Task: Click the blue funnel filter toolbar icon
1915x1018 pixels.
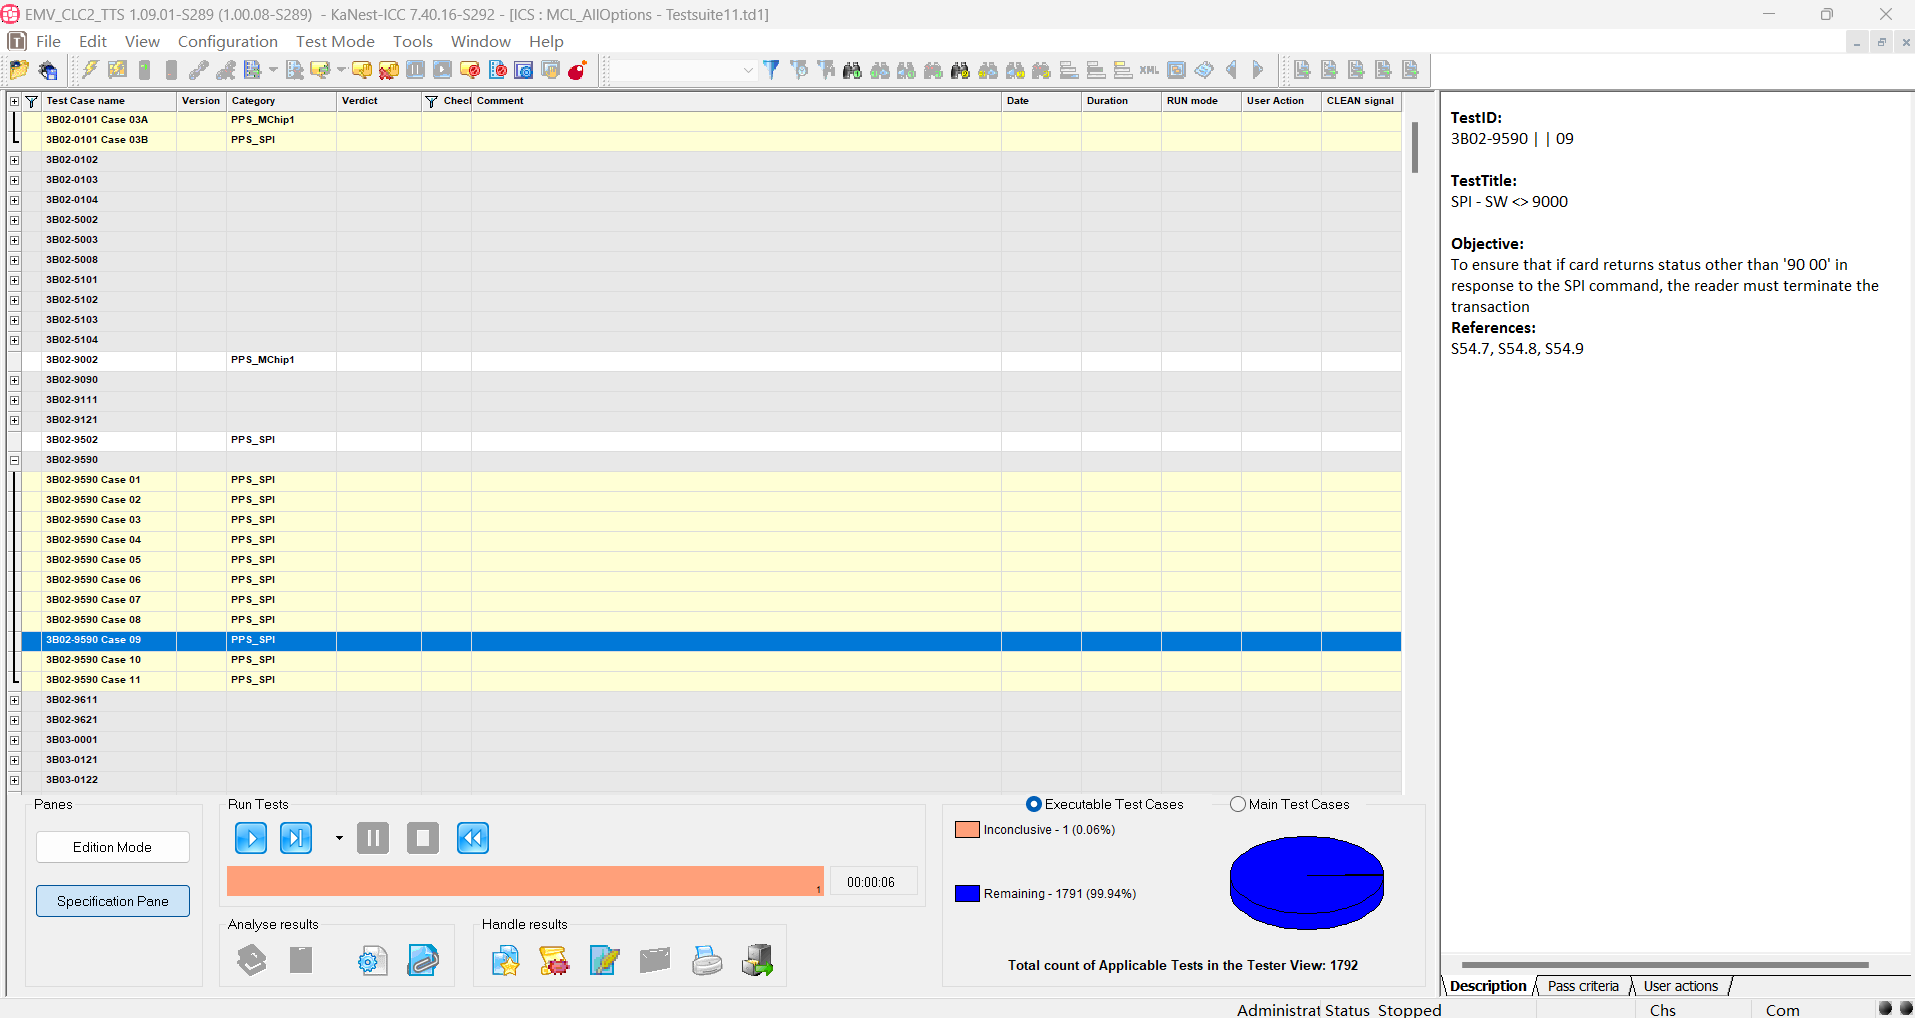Action: [771, 70]
